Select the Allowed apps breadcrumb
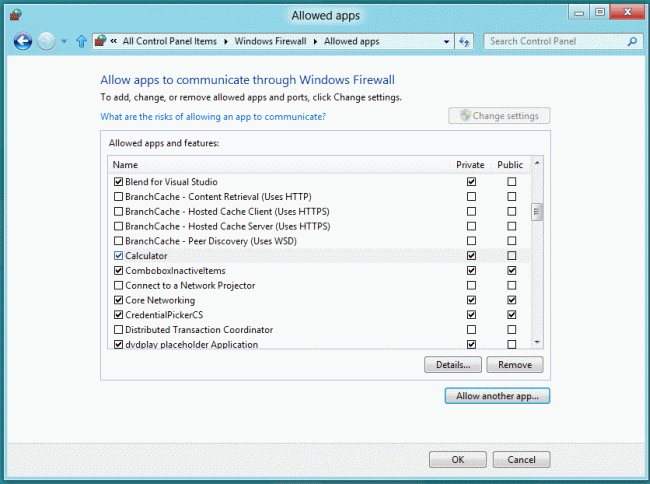Image resolution: width=650 pixels, height=484 pixels. tap(352, 41)
